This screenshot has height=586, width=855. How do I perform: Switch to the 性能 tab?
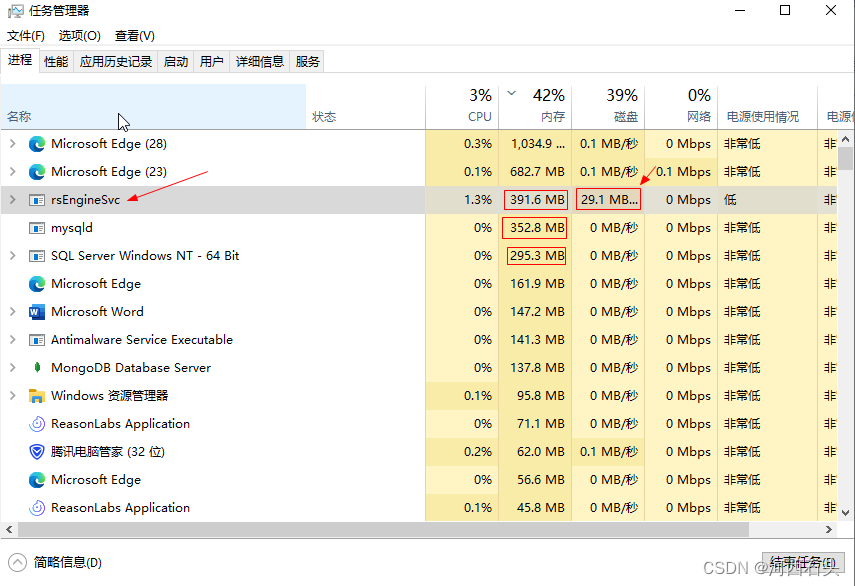pos(56,62)
